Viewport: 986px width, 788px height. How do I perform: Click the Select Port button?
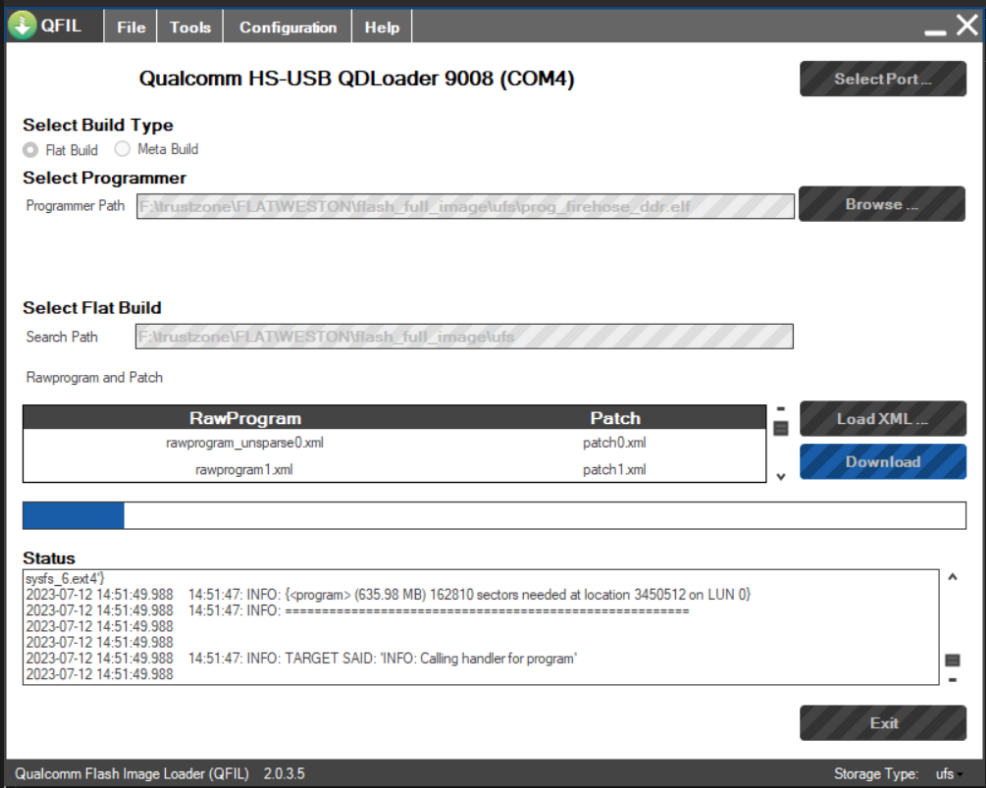coord(883,79)
